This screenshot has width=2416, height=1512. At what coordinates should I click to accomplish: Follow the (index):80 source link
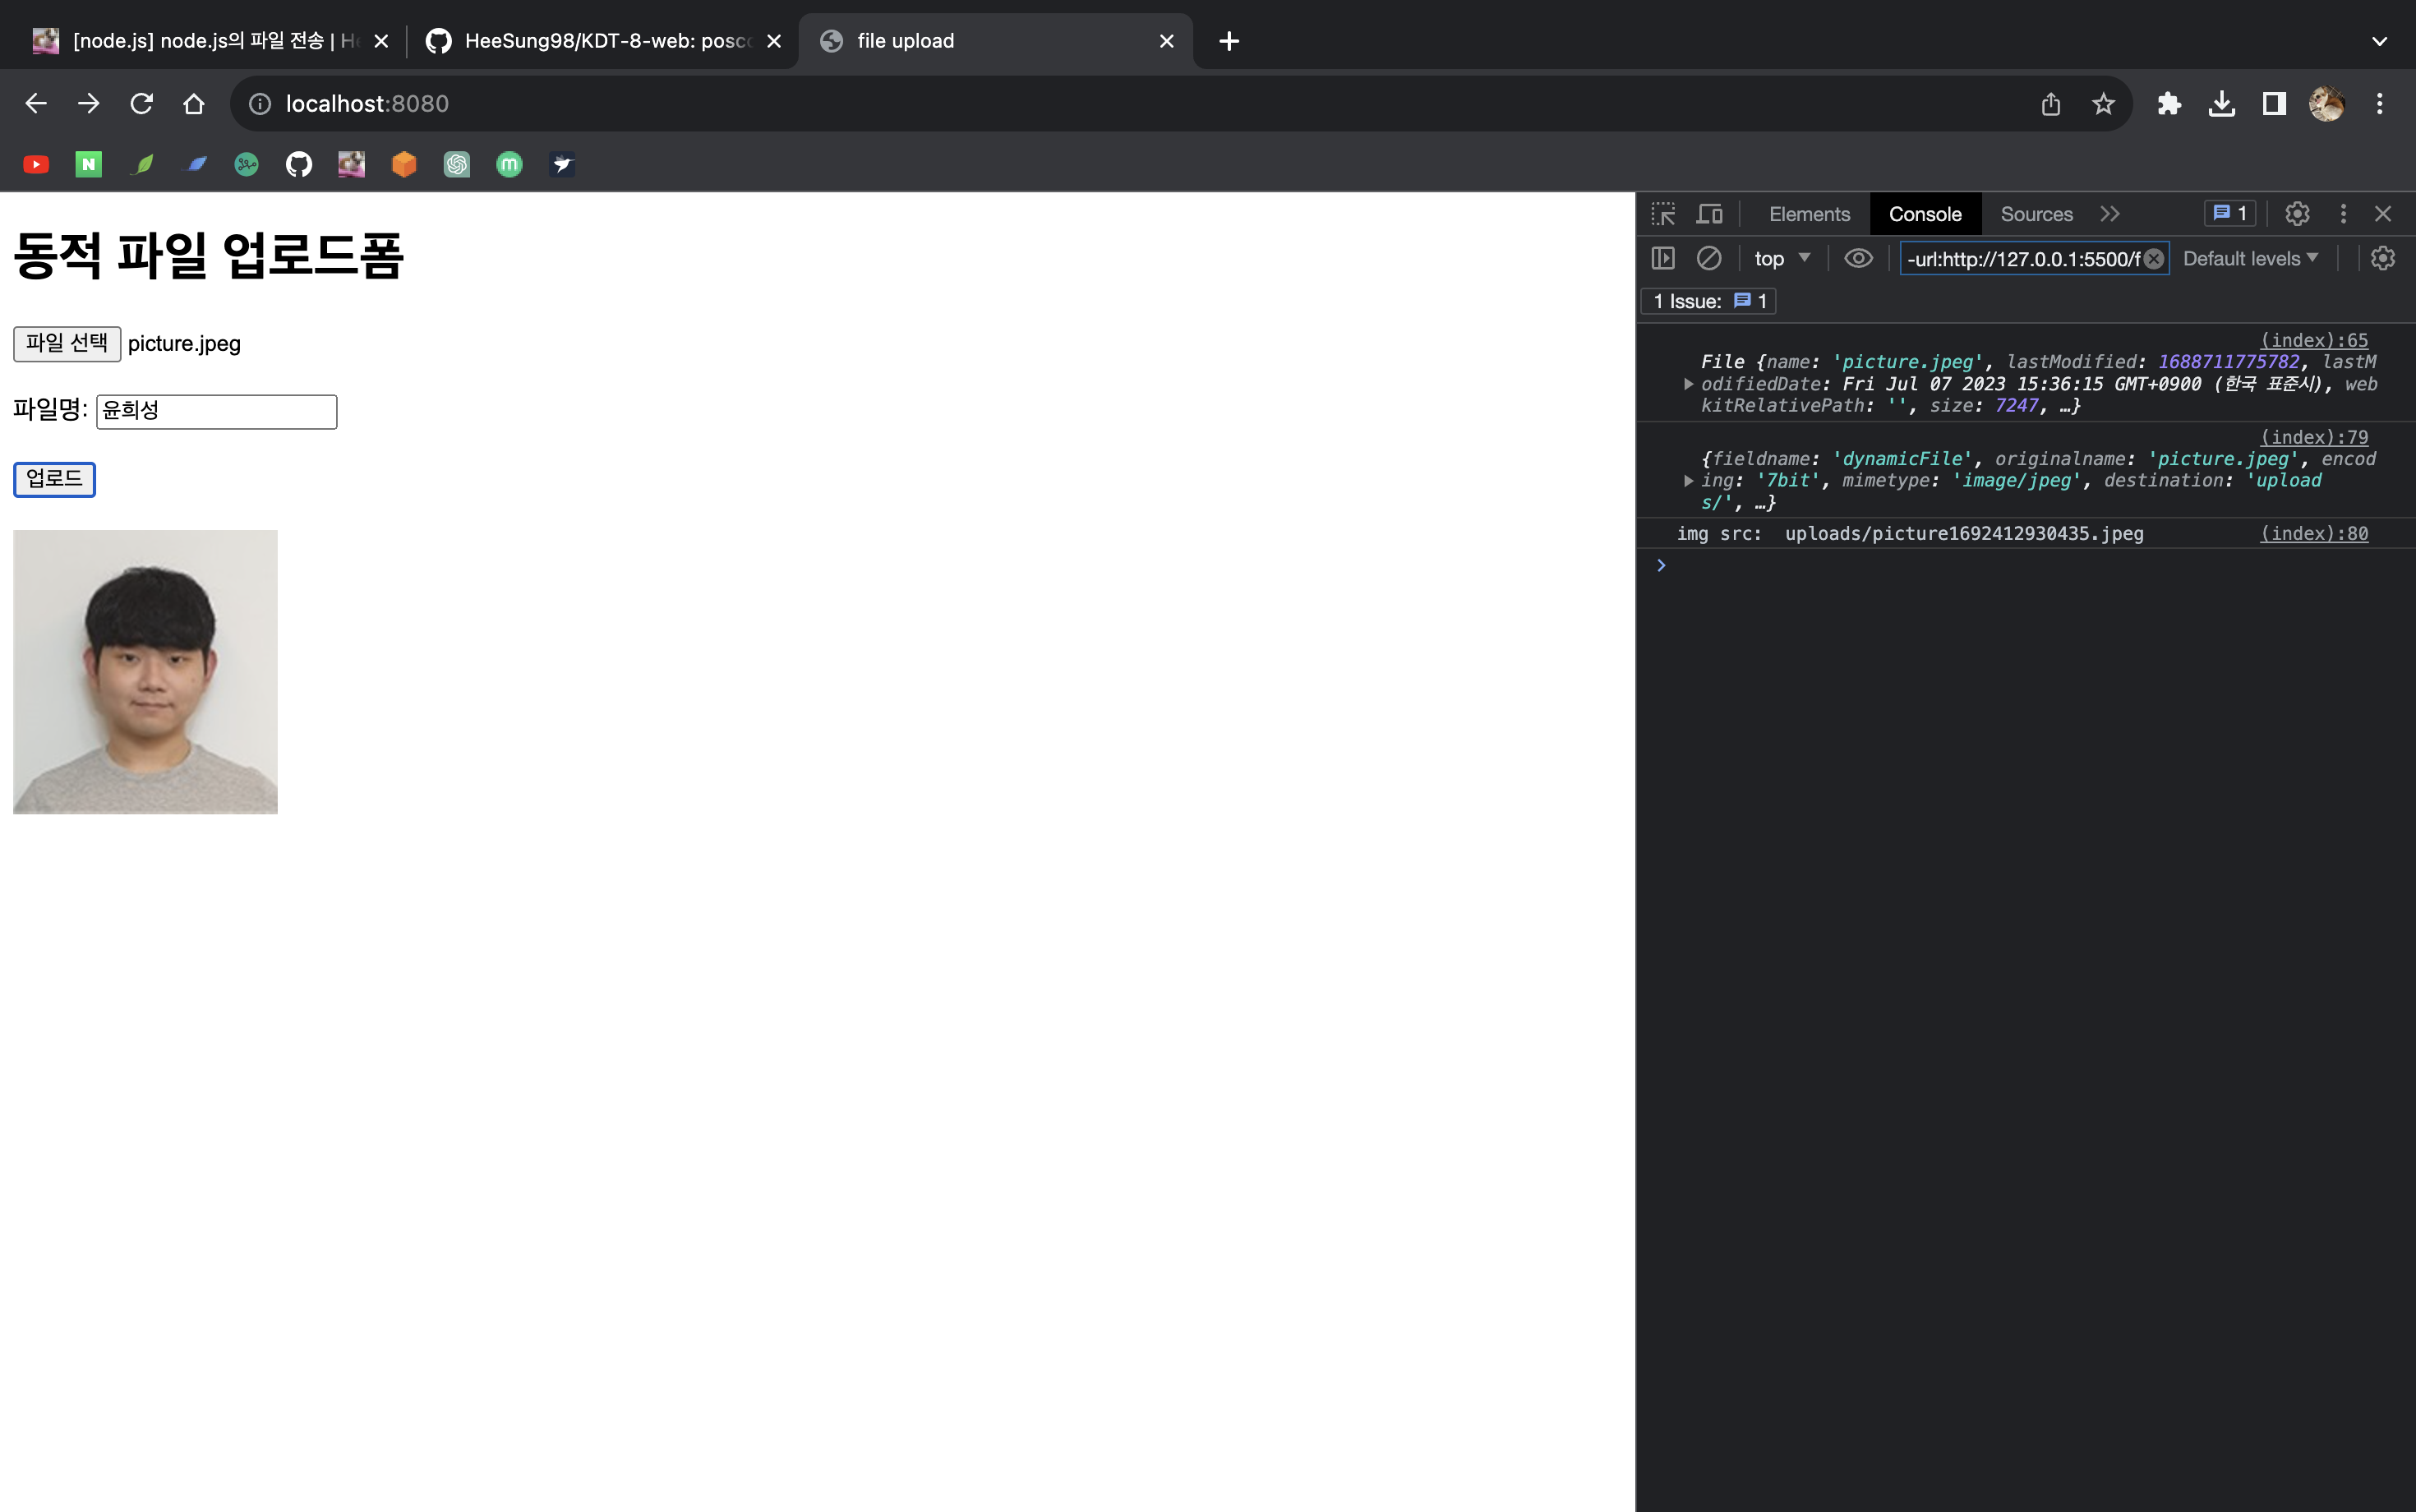(2314, 534)
